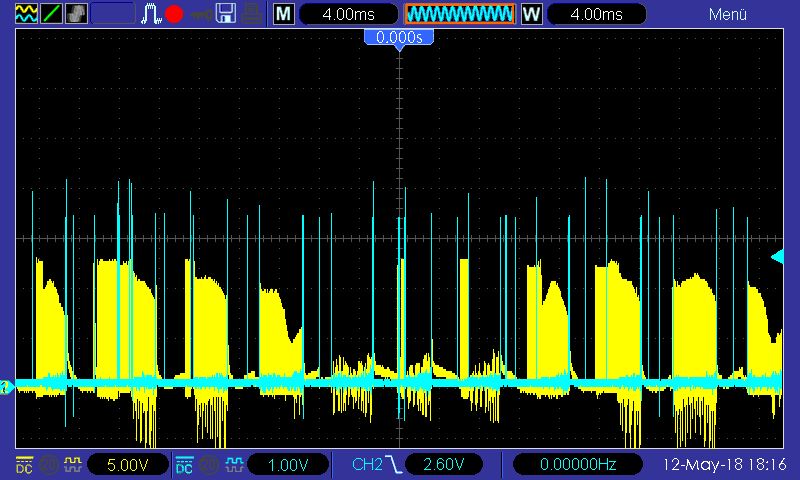Select the green diagonal line icon
800x480 pixels.
pyautogui.click(x=50, y=14)
